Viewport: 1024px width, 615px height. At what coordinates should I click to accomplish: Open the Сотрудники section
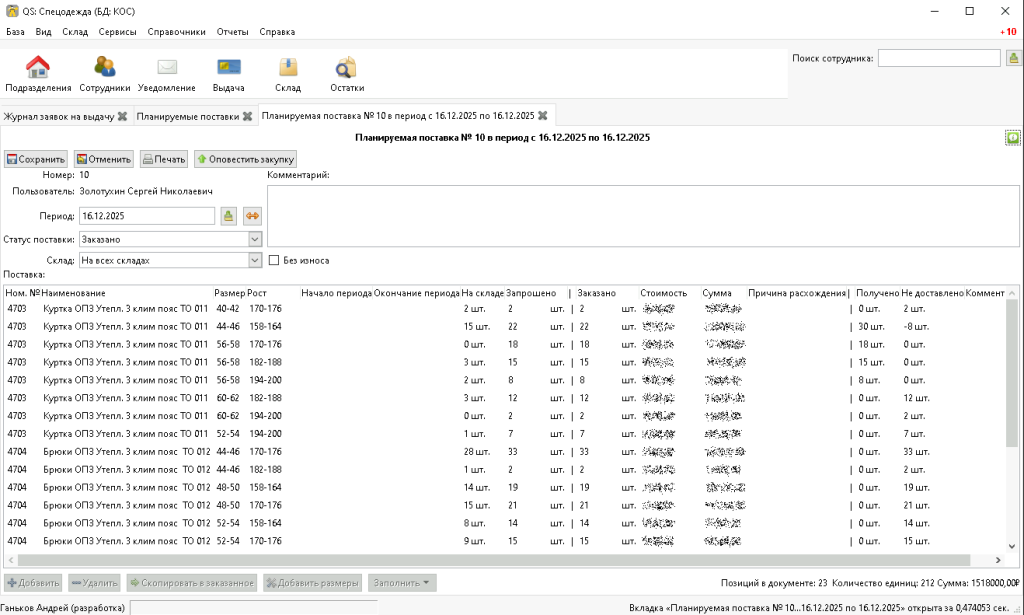[105, 74]
